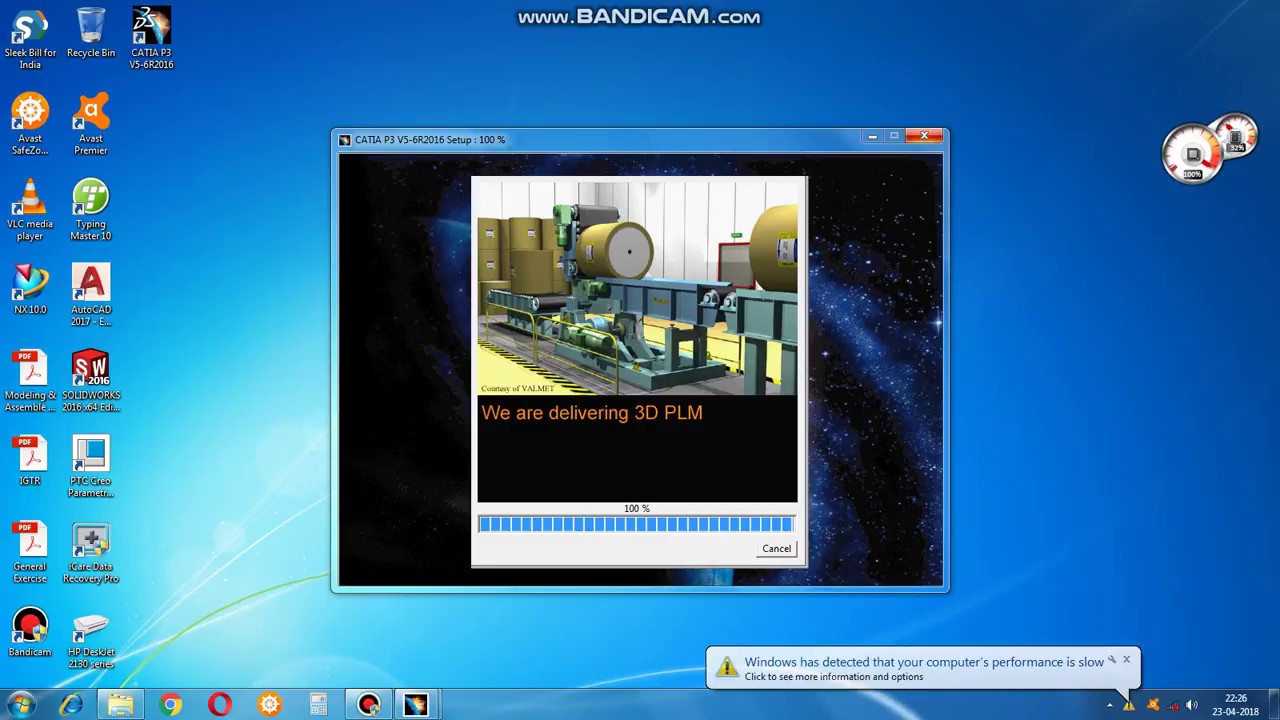
Task: Select the PTC Creo Parametric desktop shortcut
Action: 91,467
